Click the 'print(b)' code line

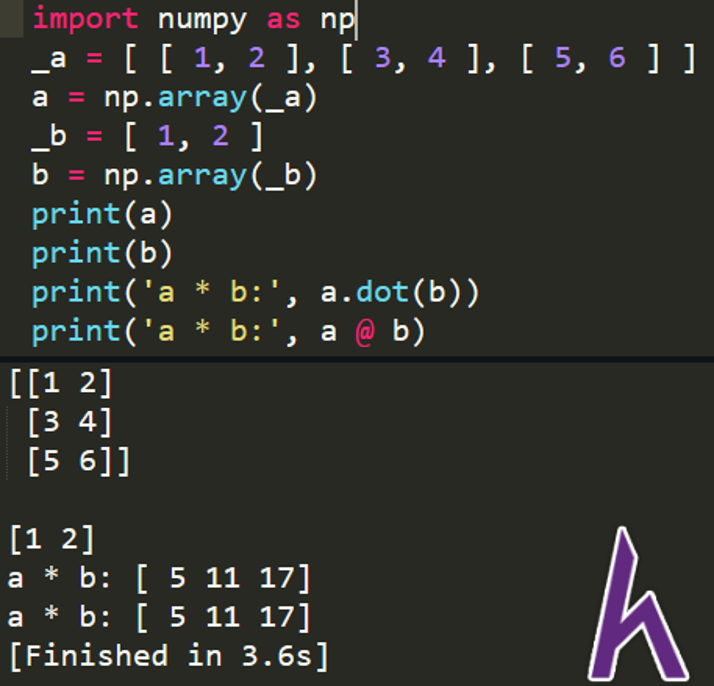pyautogui.click(x=102, y=253)
